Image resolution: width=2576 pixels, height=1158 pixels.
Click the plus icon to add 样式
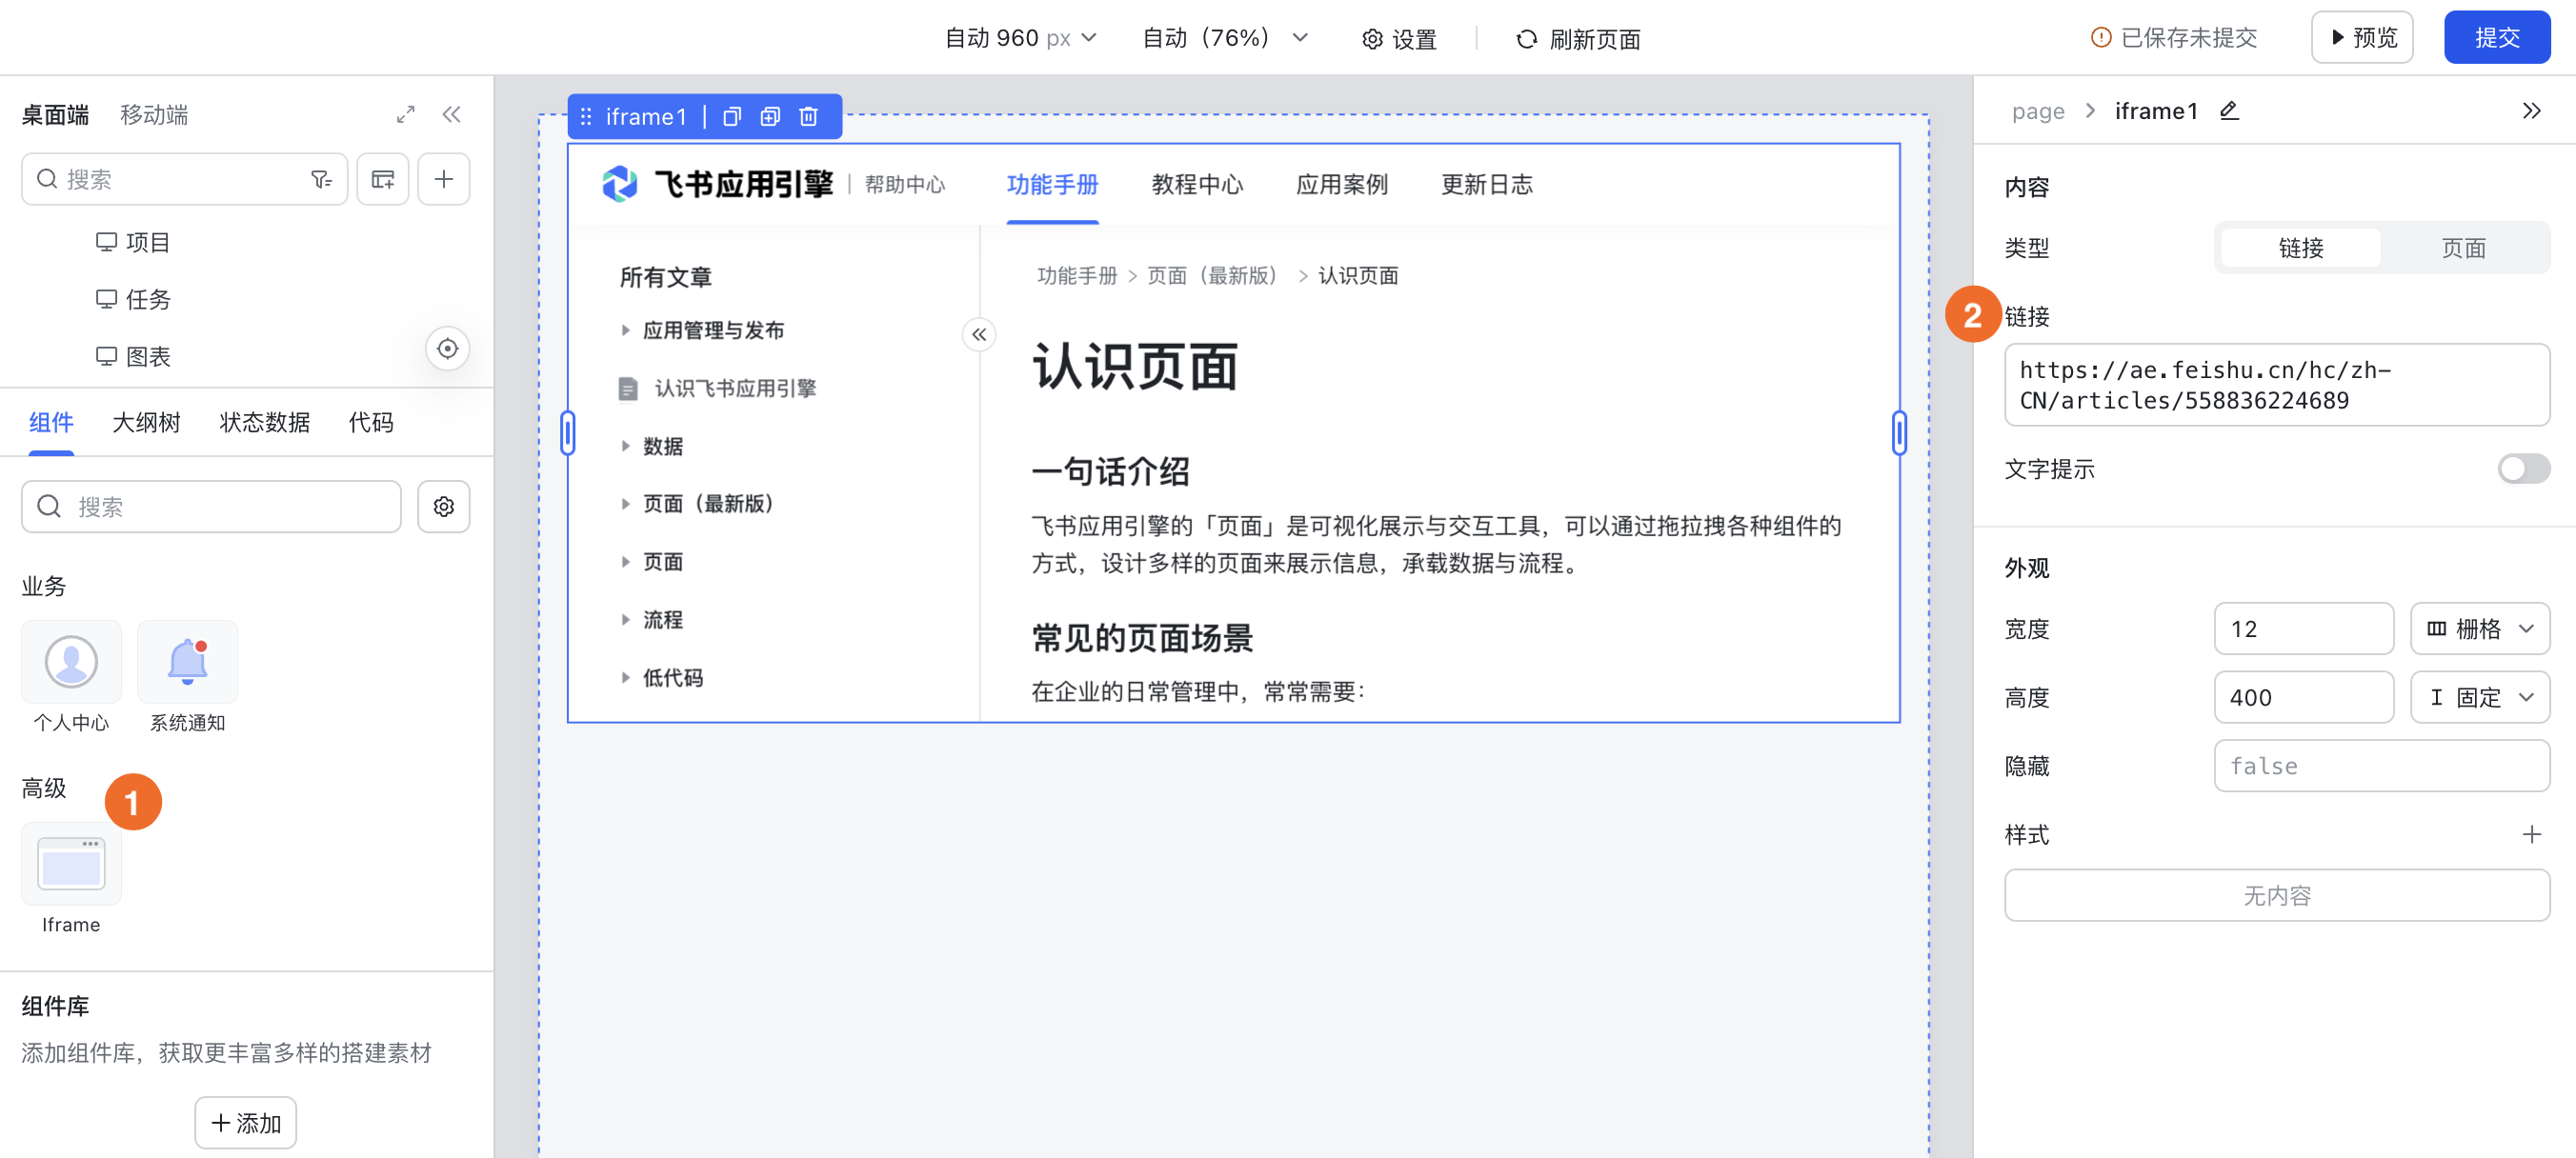2531,834
